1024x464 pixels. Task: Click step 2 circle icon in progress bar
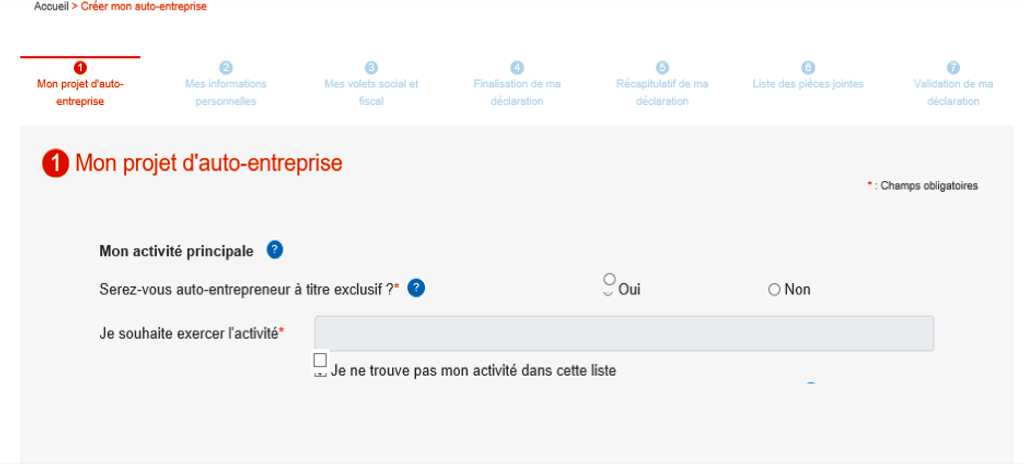pos(226,67)
